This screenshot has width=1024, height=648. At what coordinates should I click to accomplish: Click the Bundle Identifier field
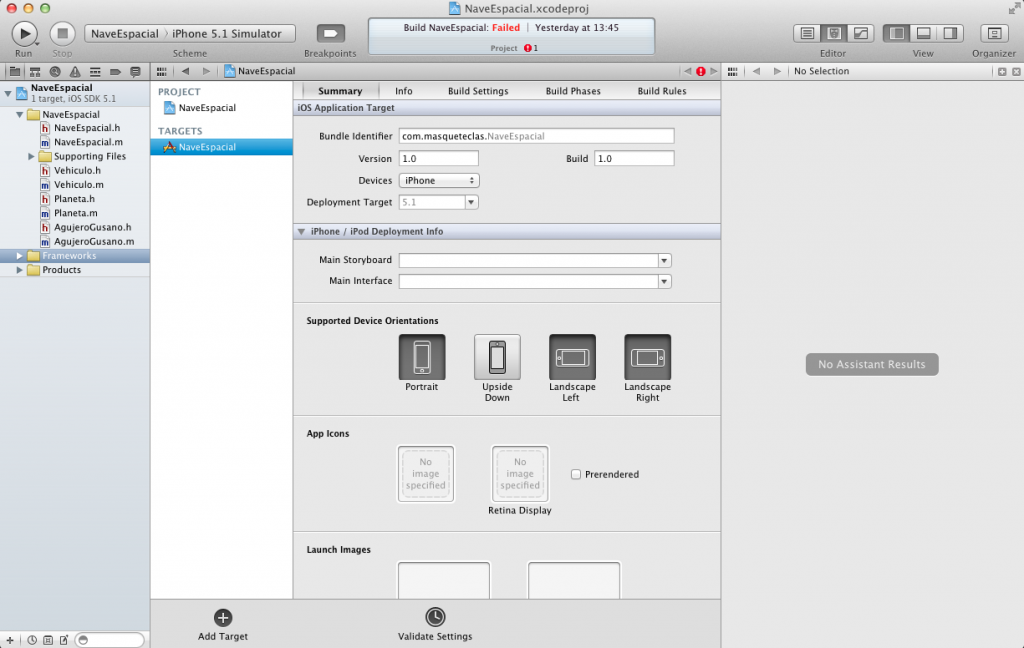click(x=536, y=136)
